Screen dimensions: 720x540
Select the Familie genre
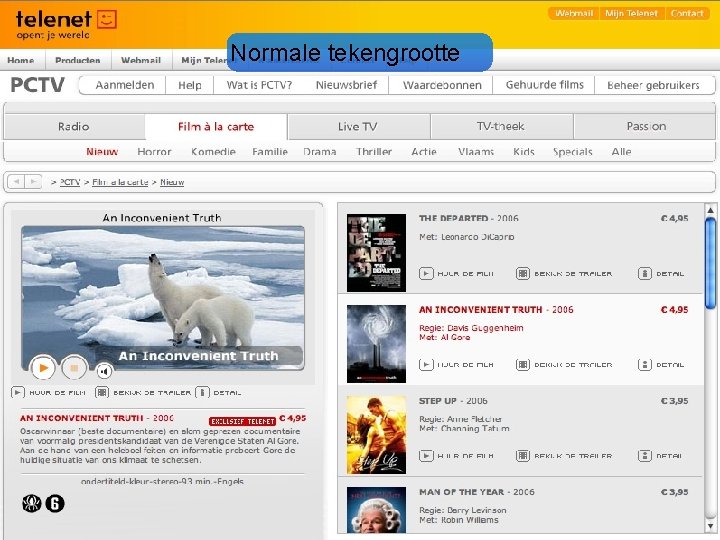coord(270,152)
